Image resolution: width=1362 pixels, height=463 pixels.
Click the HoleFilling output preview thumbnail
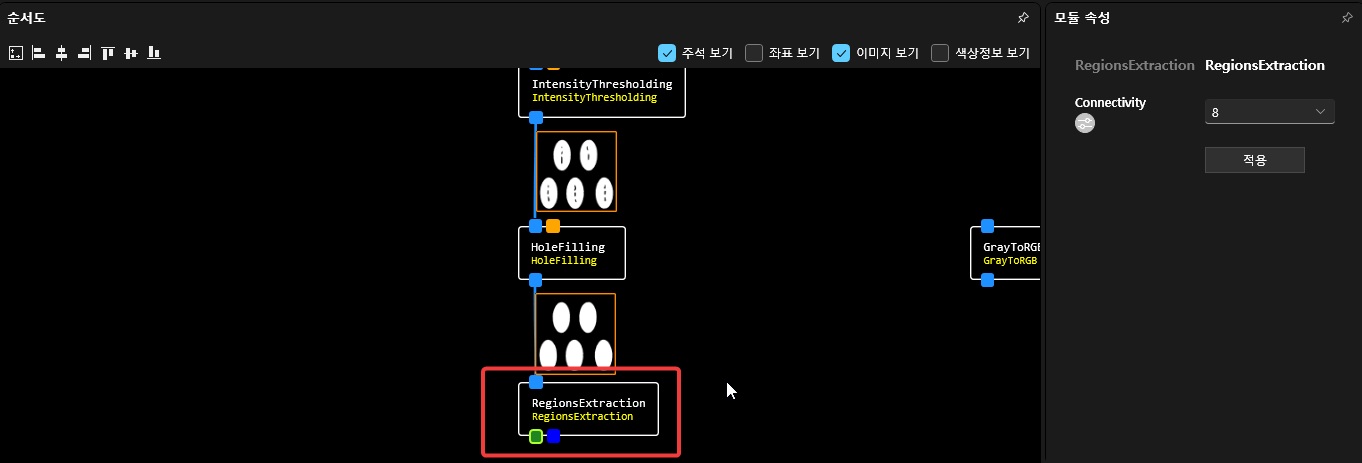pyautogui.click(x=575, y=333)
